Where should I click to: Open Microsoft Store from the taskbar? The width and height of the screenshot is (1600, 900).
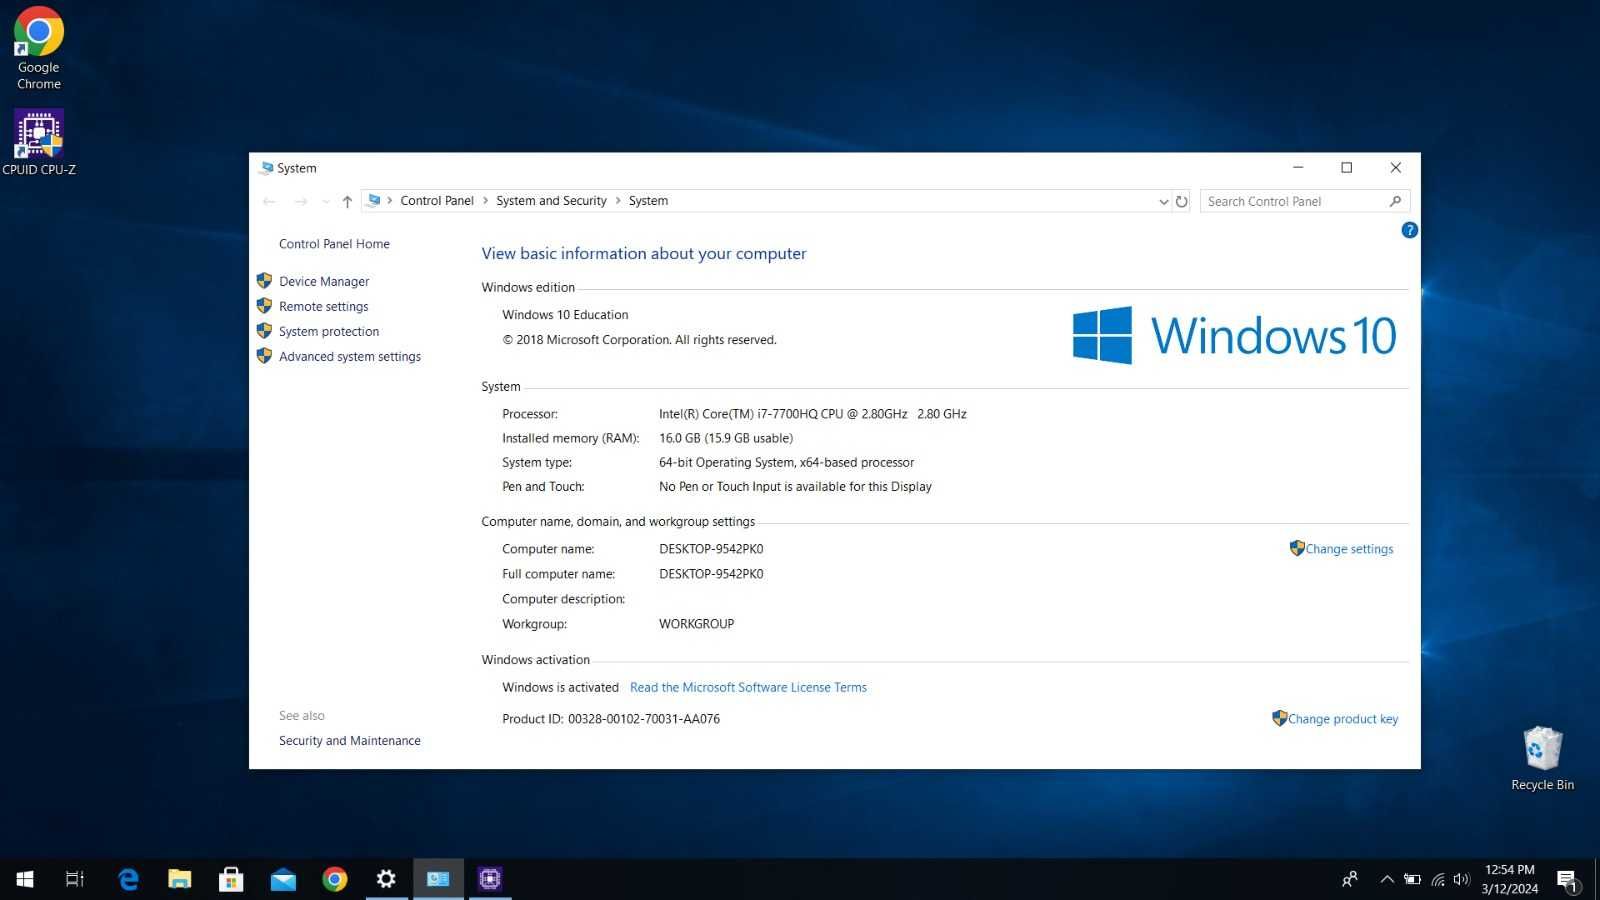231,879
